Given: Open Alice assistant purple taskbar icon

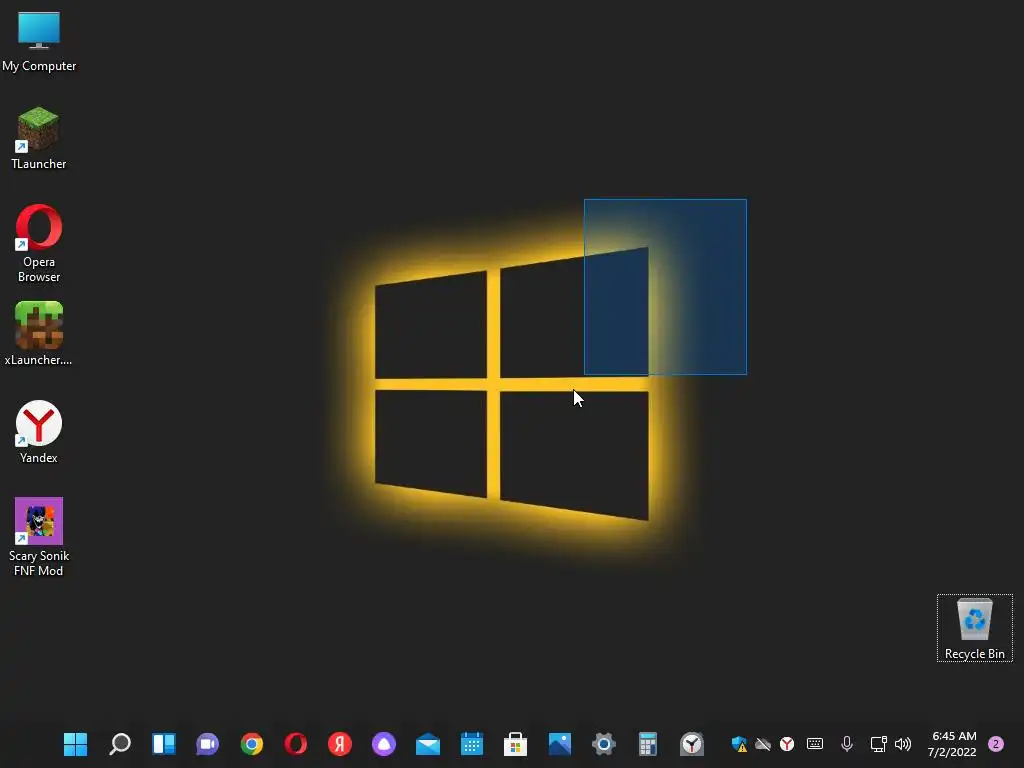Looking at the screenshot, I should tap(384, 744).
